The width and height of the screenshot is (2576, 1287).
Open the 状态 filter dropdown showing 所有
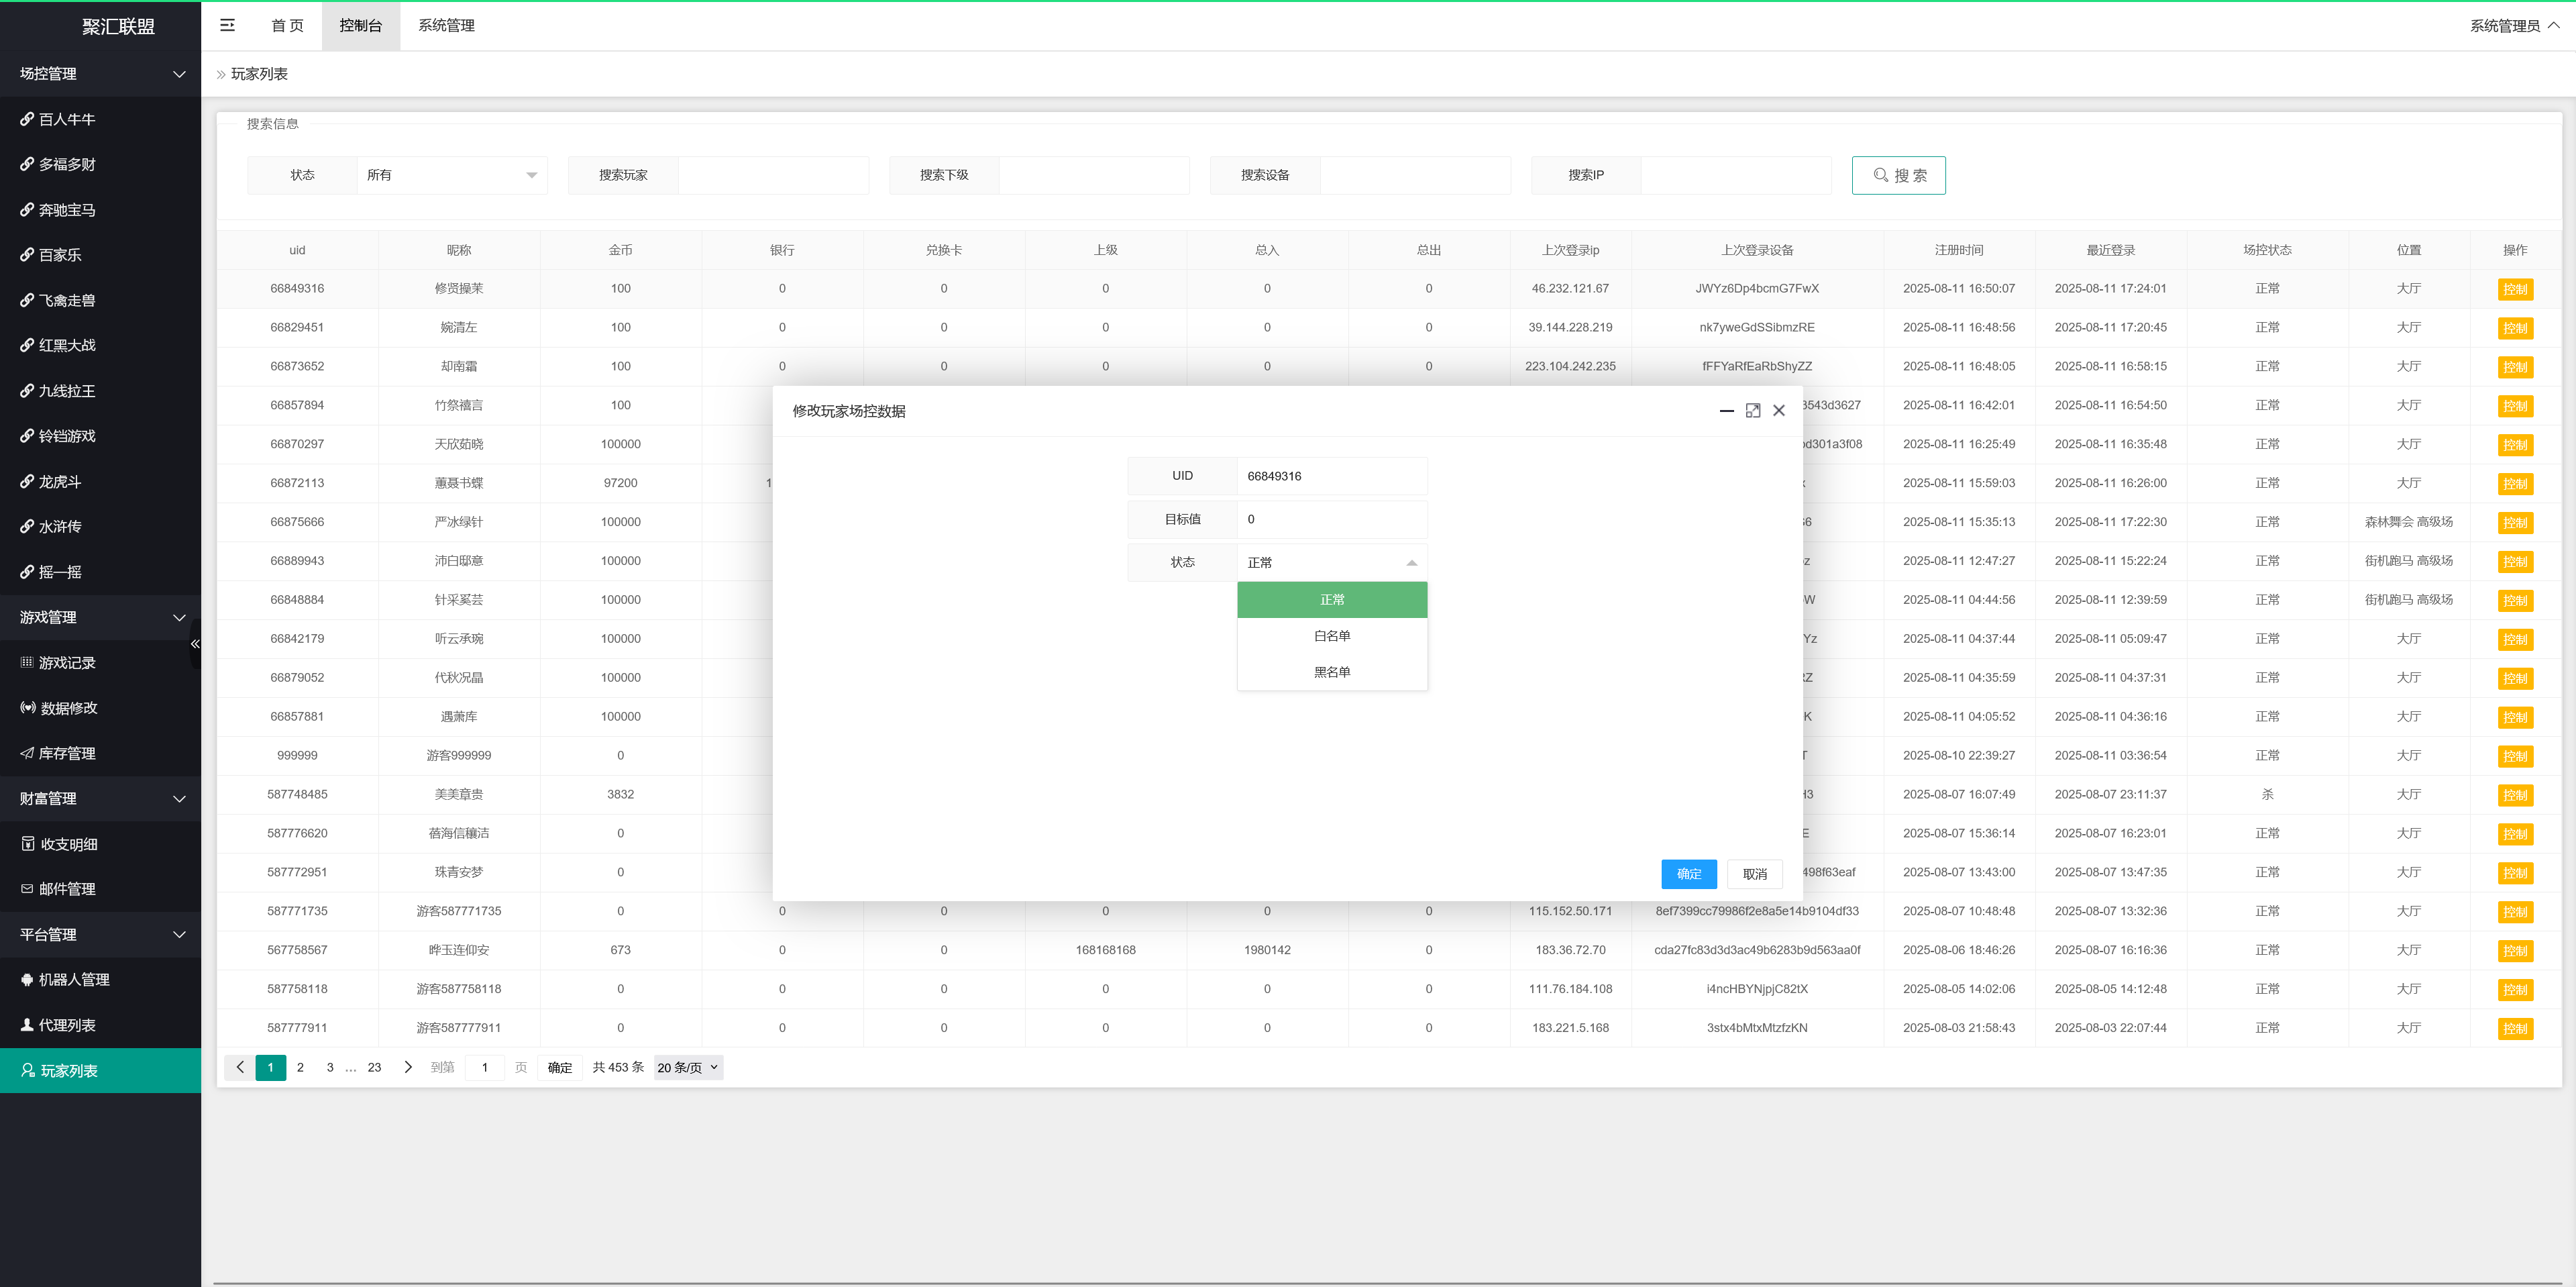click(x=451, y=175)
